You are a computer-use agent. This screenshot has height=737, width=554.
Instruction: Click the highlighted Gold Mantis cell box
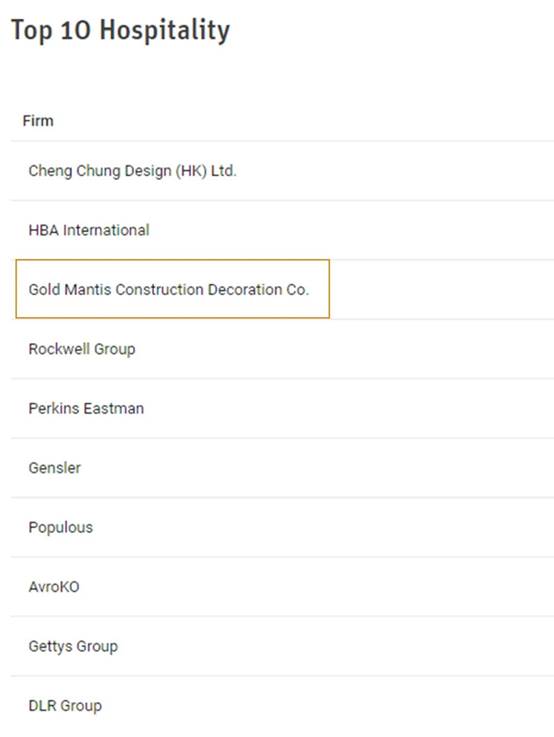pos(172,289)
